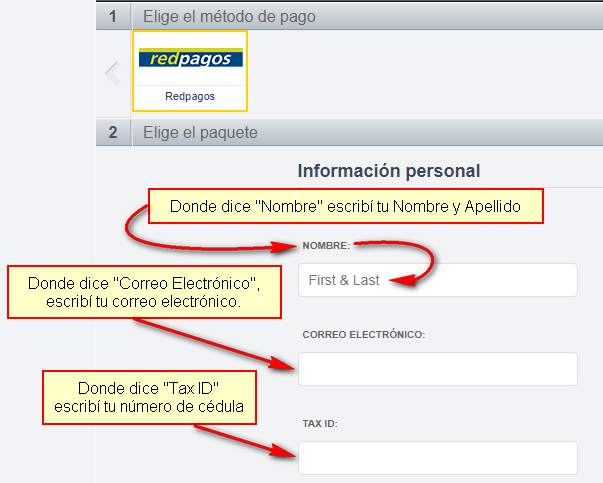Click the step number 2 badge
The height and width of the screenshot is (483, 603).
[113, 132]
